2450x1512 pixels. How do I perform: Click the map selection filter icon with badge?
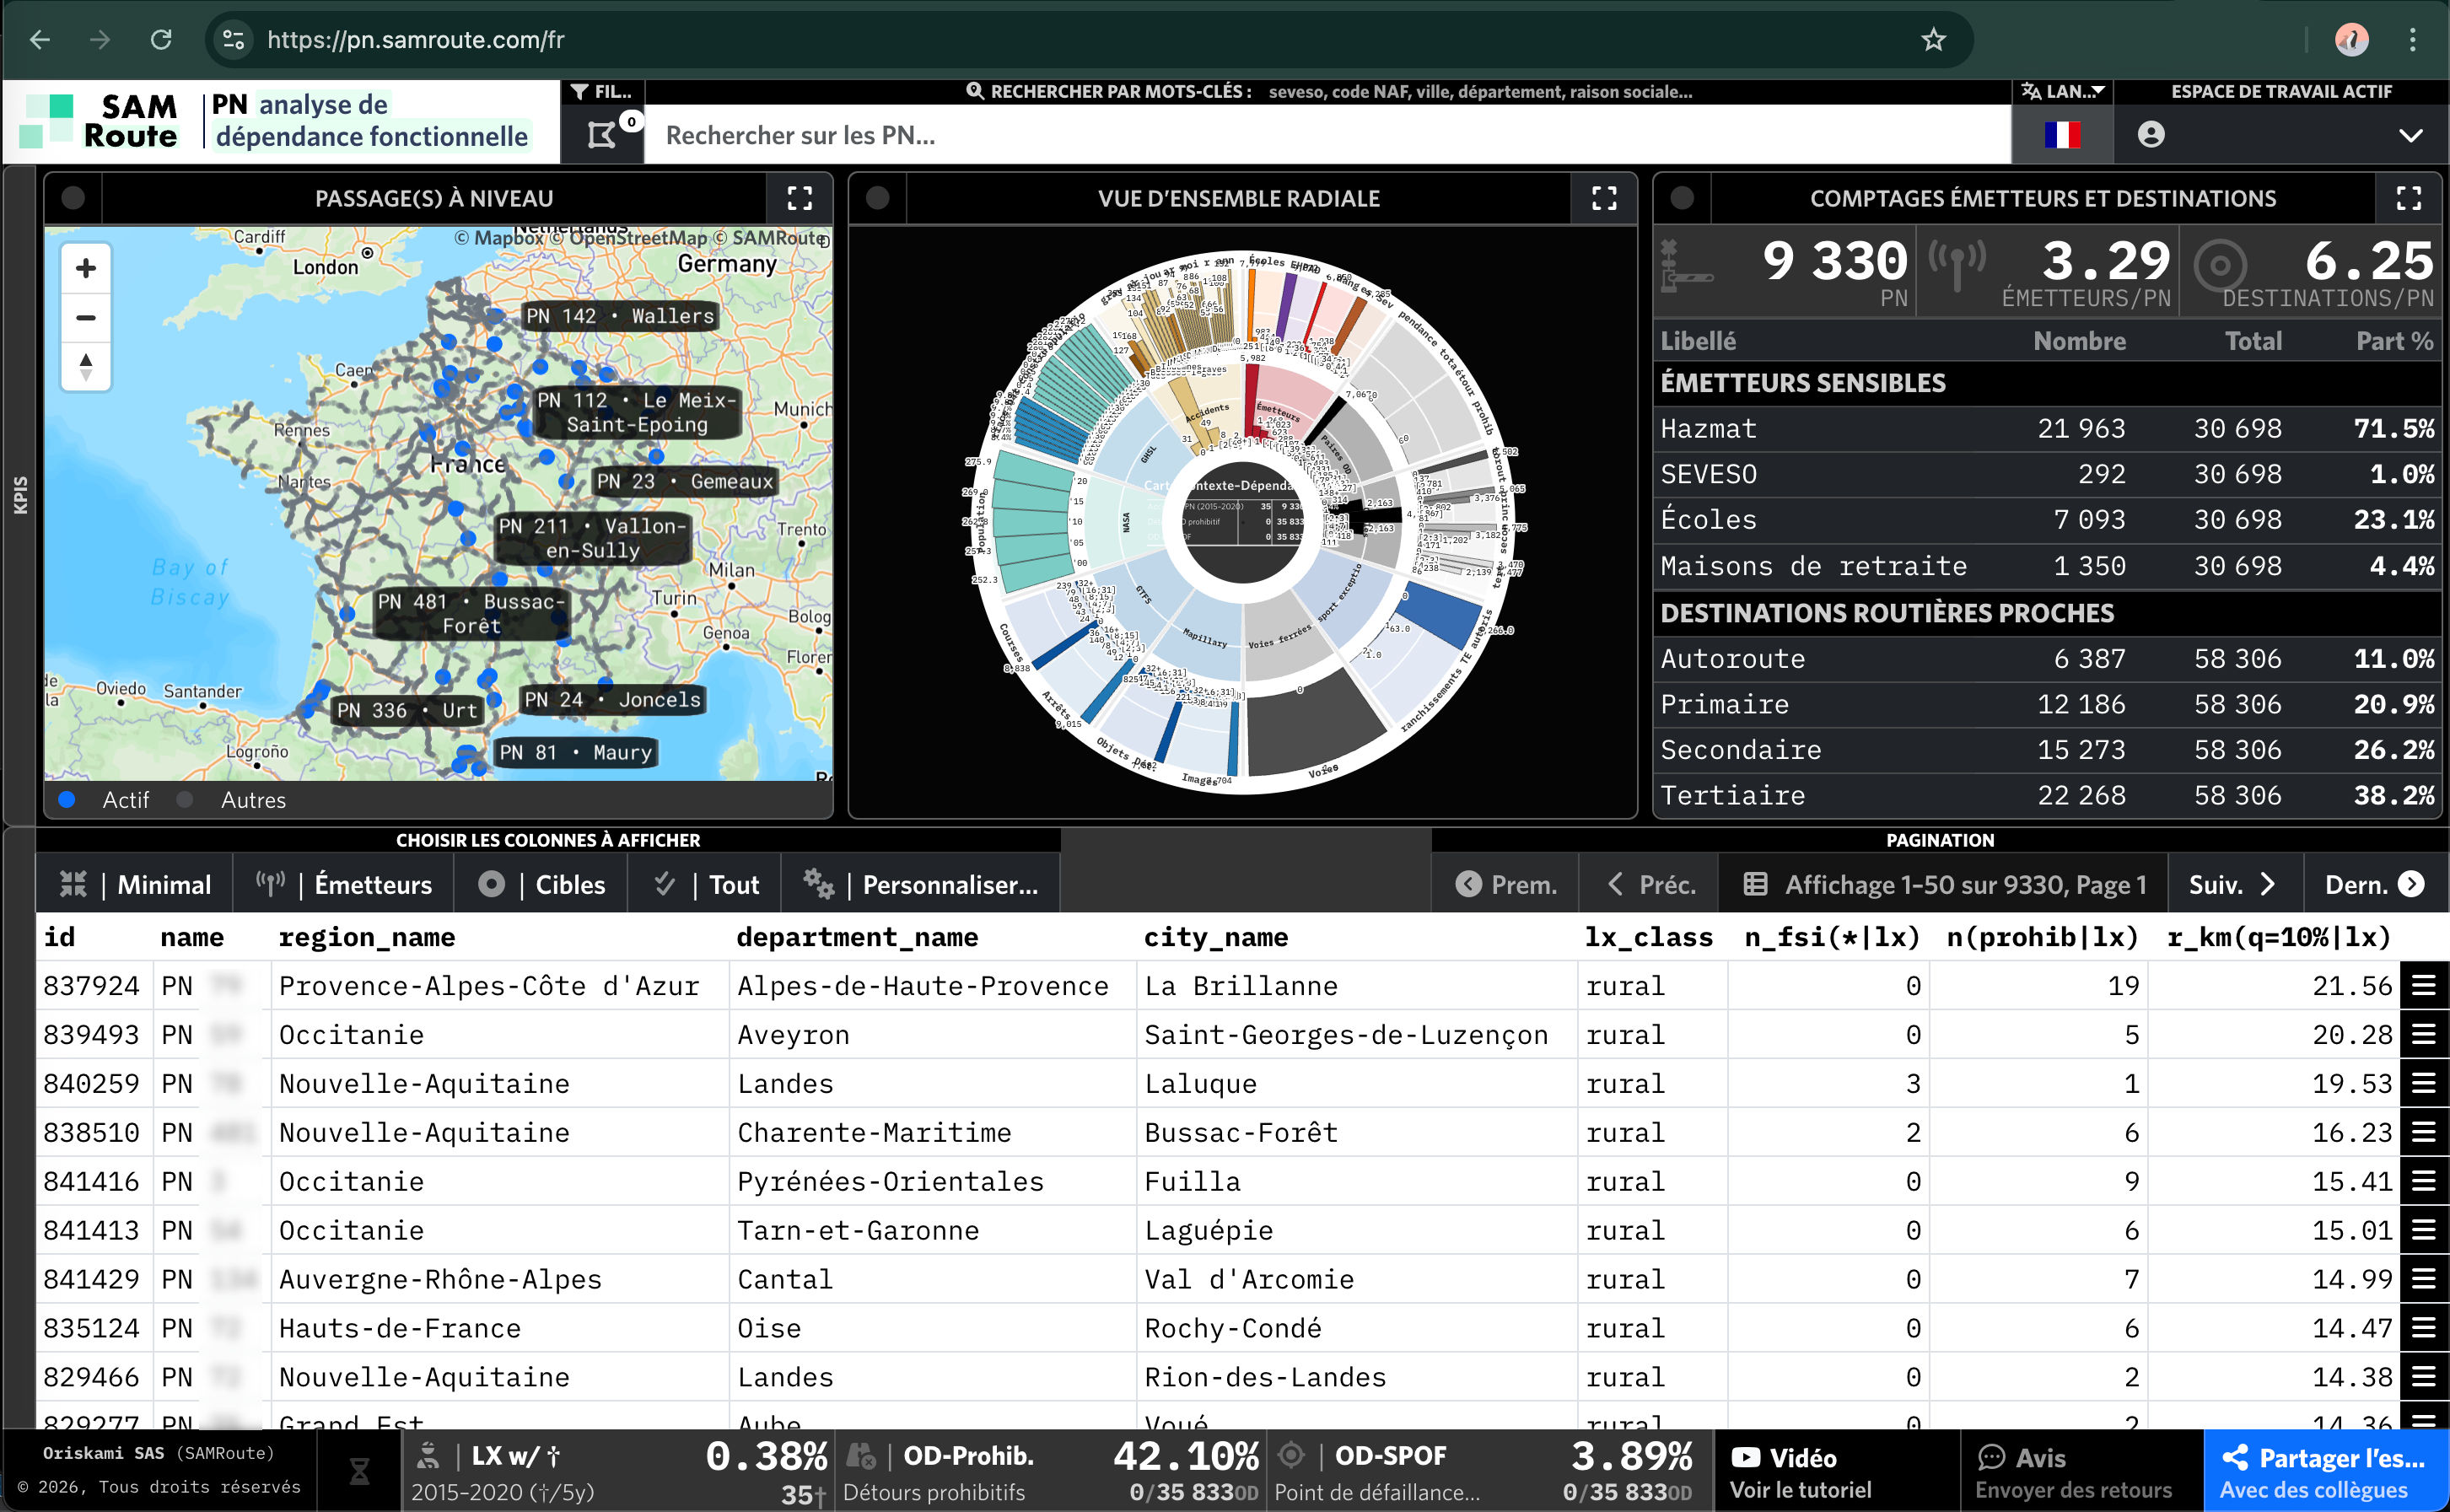(x=603, y=135)
